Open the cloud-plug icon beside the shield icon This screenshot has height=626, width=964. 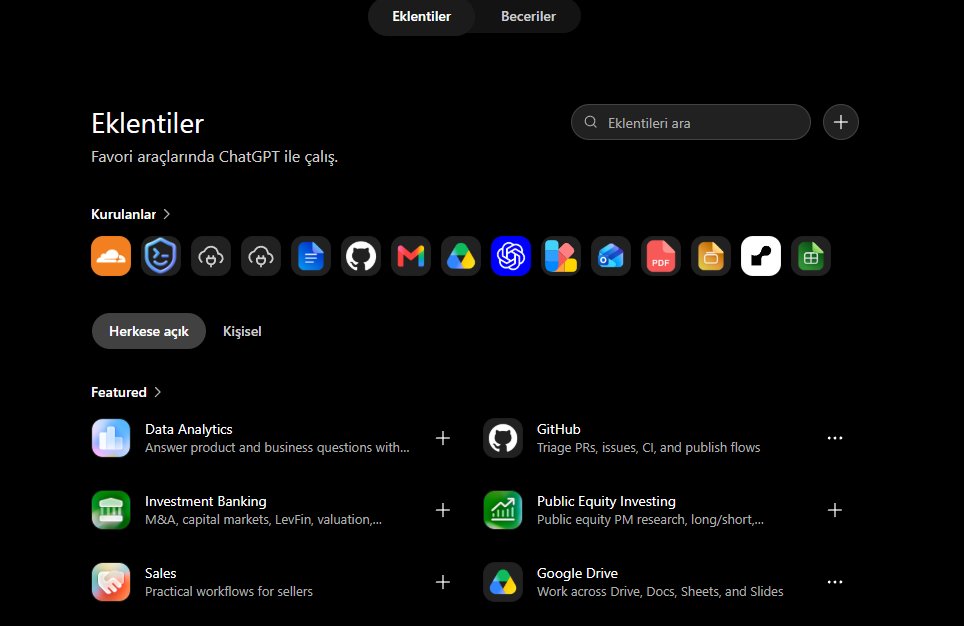click(x=211, y=256)
